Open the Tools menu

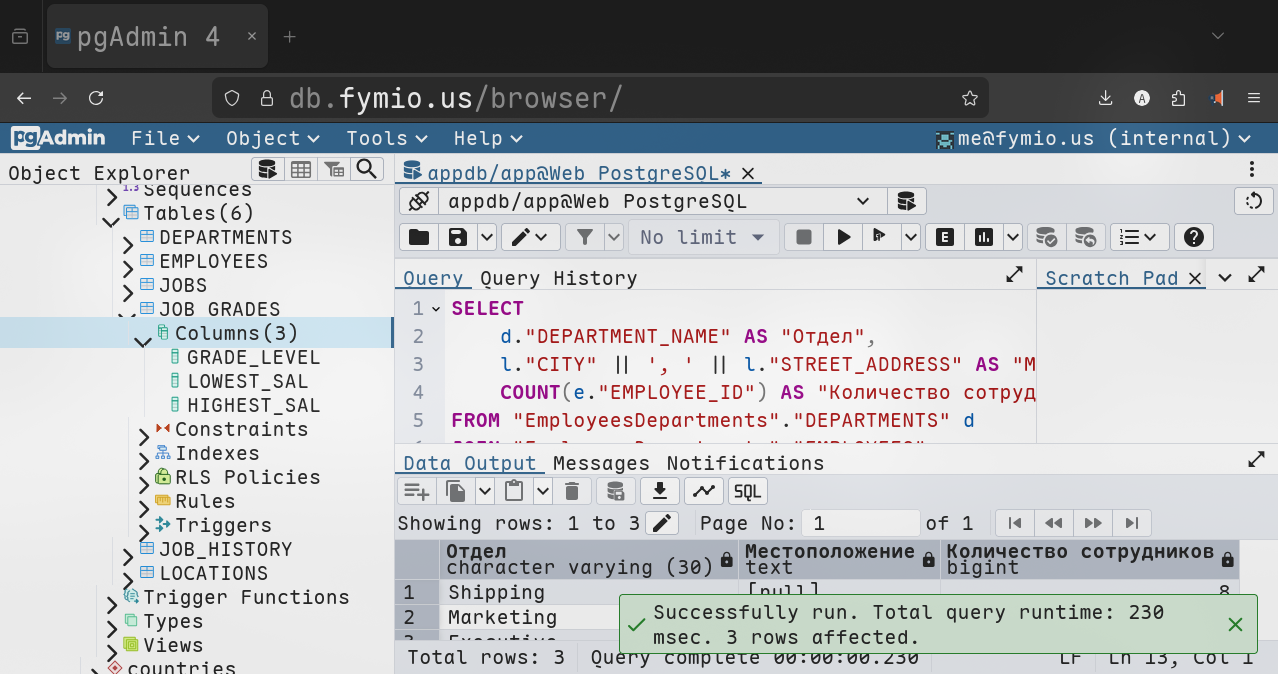click(386, 138)
